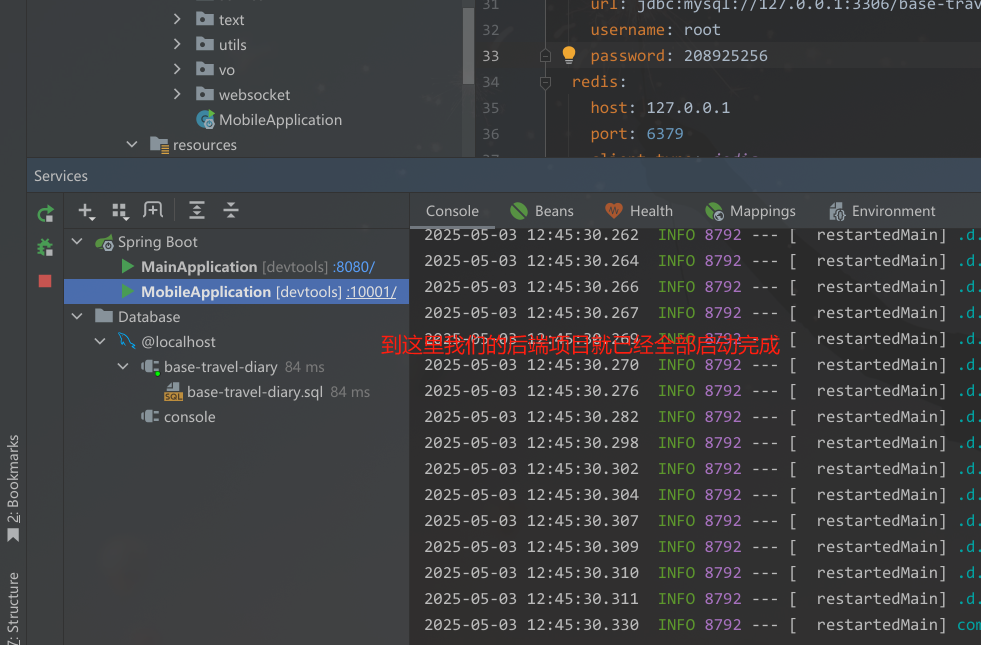Collapse the Database services node
Image resolution: width=981 pixels, height=645 pixels.
(x=78, y=317)
